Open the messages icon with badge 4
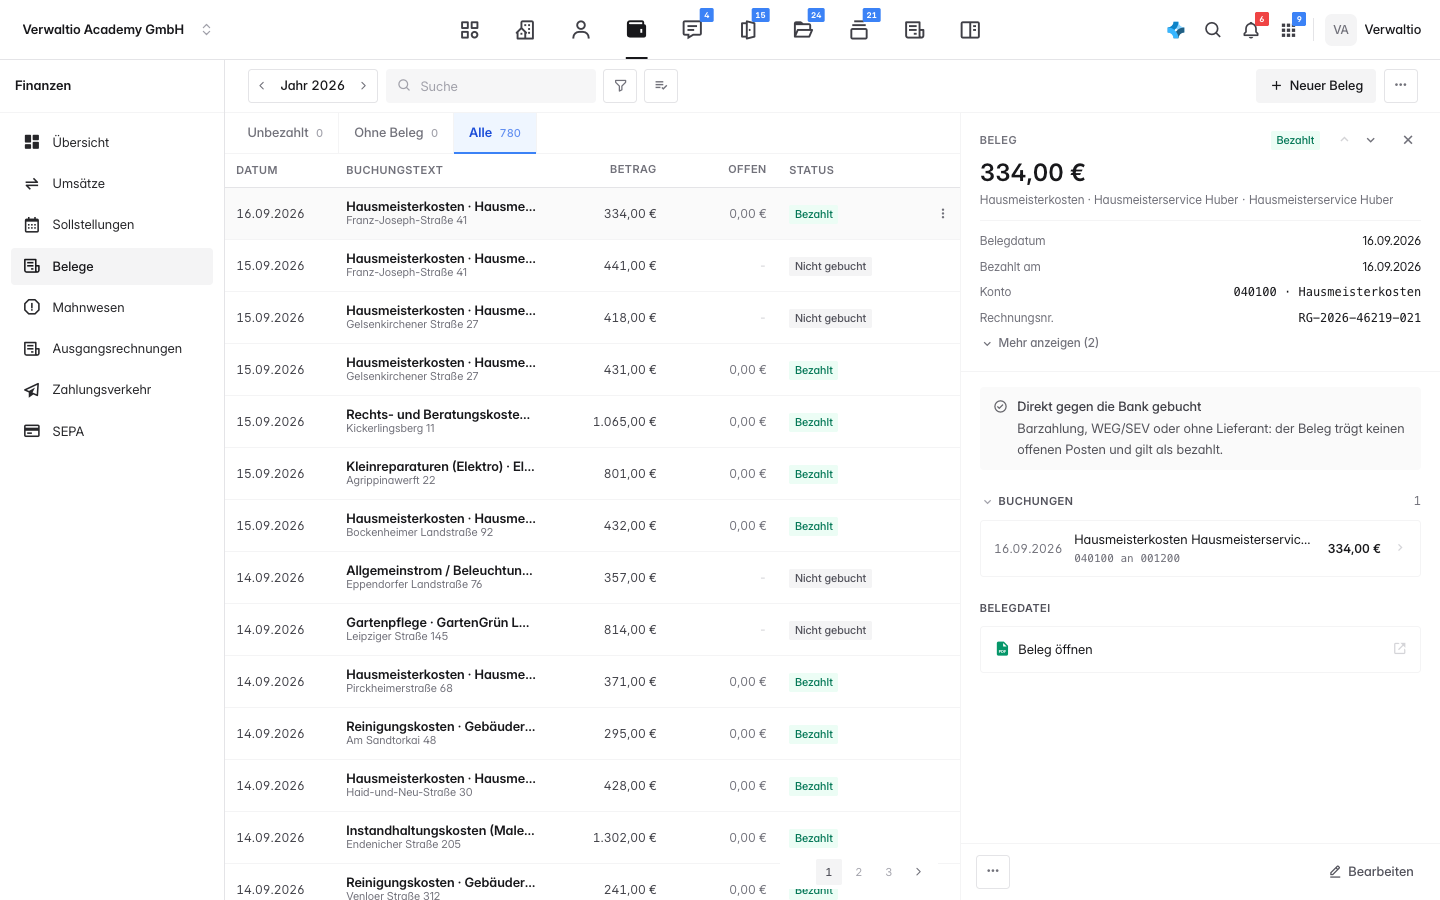The width and height of the screenshot is (1440, 900). (692, 30)
